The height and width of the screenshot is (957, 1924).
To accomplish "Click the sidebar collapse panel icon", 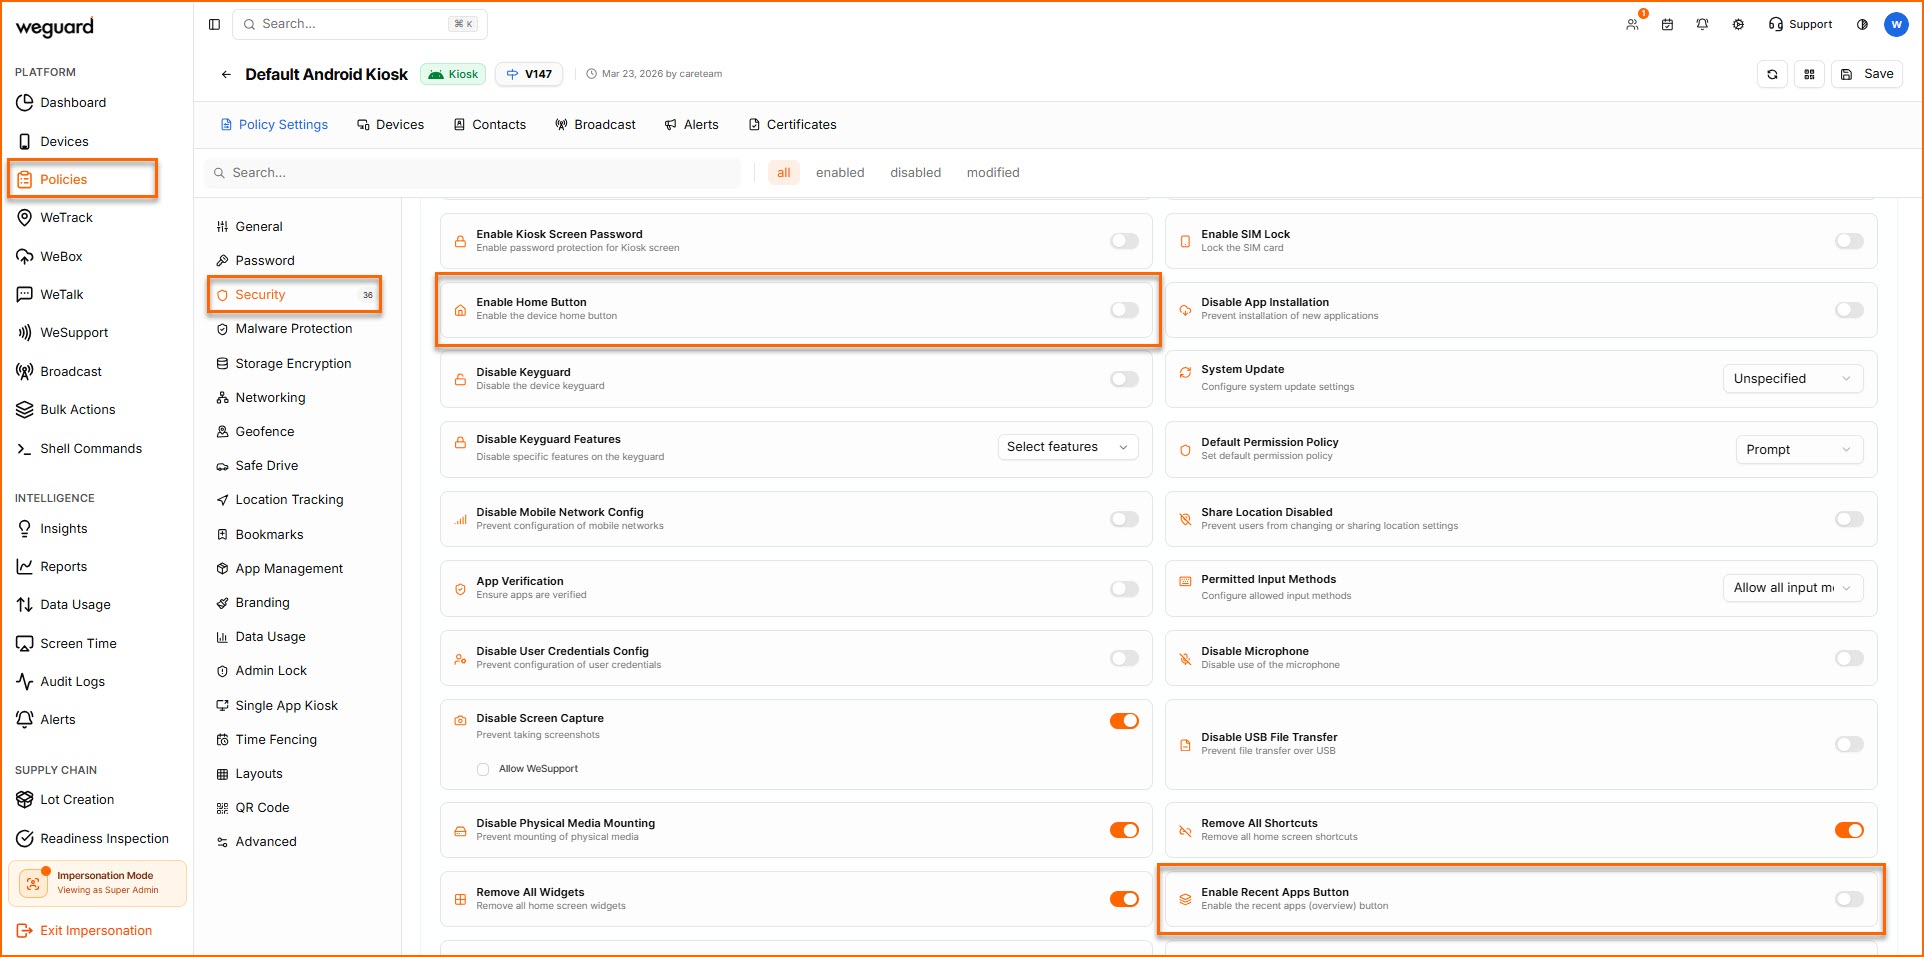I will point(214,24).
